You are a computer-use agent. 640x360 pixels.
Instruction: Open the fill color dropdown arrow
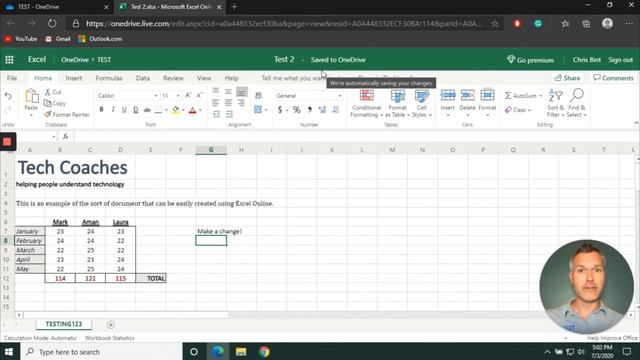click(x=183, y=110)
